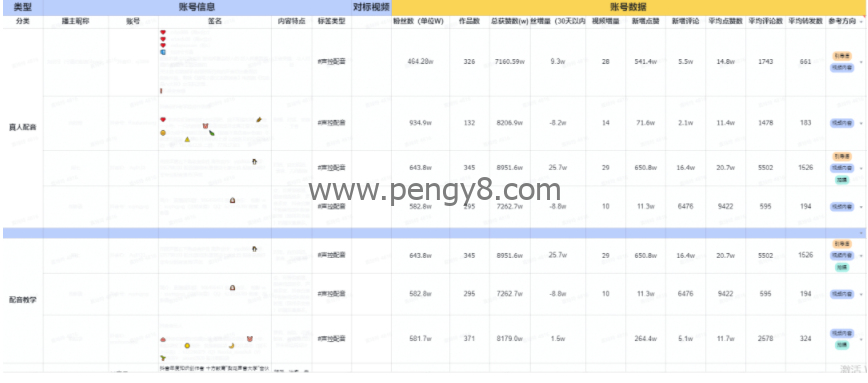
Task: Select the 464.28w follower count cell
Action: point(420,62)
